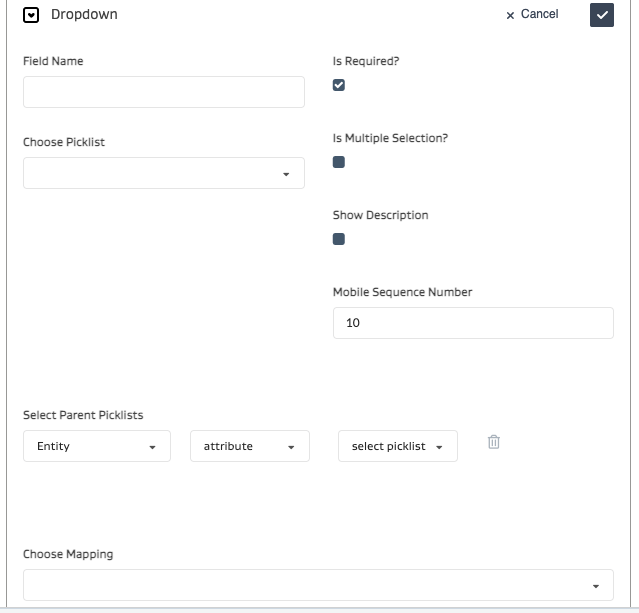
Task: Confirm with the checkmark save button
Action: click(601, 15)
